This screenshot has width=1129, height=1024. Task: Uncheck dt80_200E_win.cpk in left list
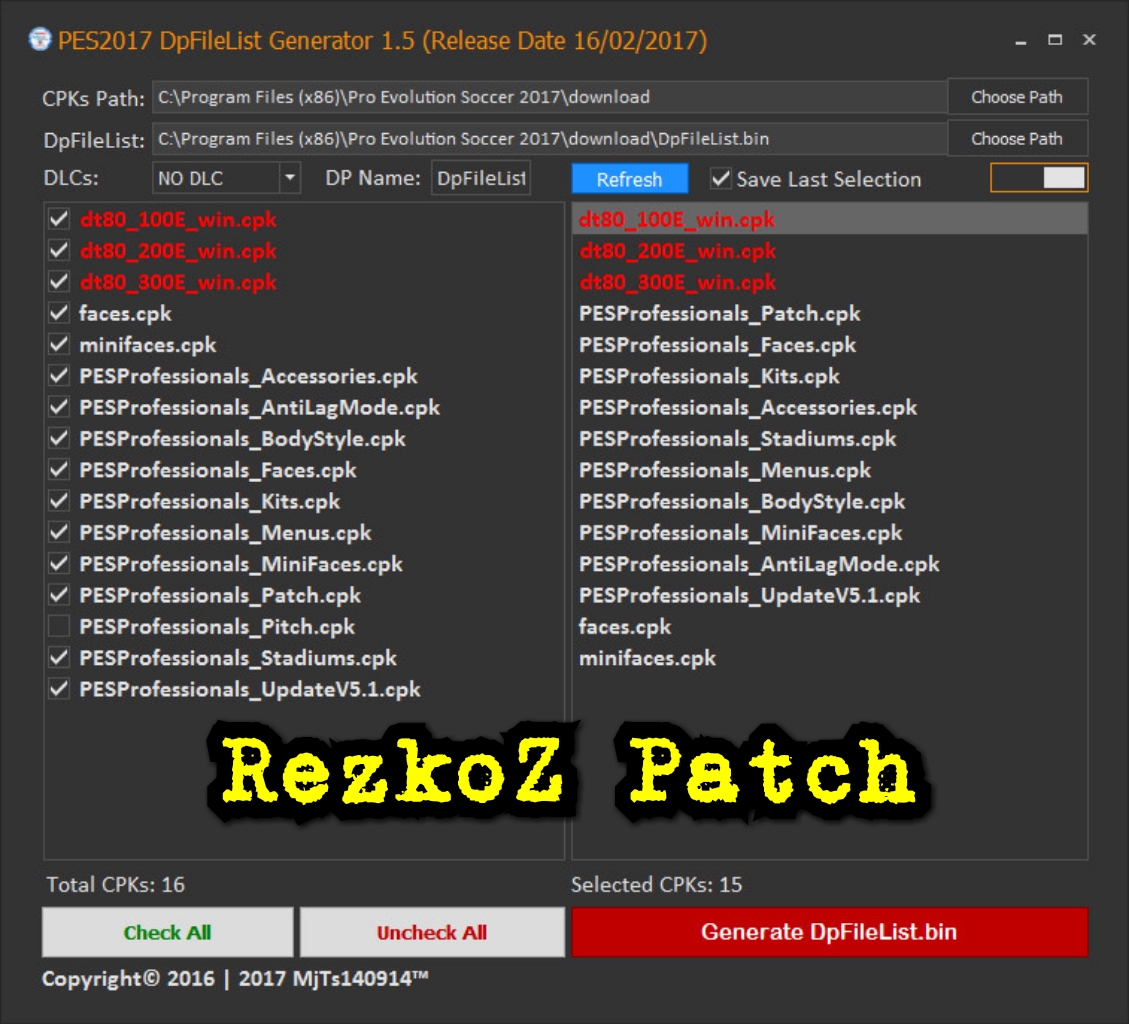pyautogui.click(x=59, y=251)
